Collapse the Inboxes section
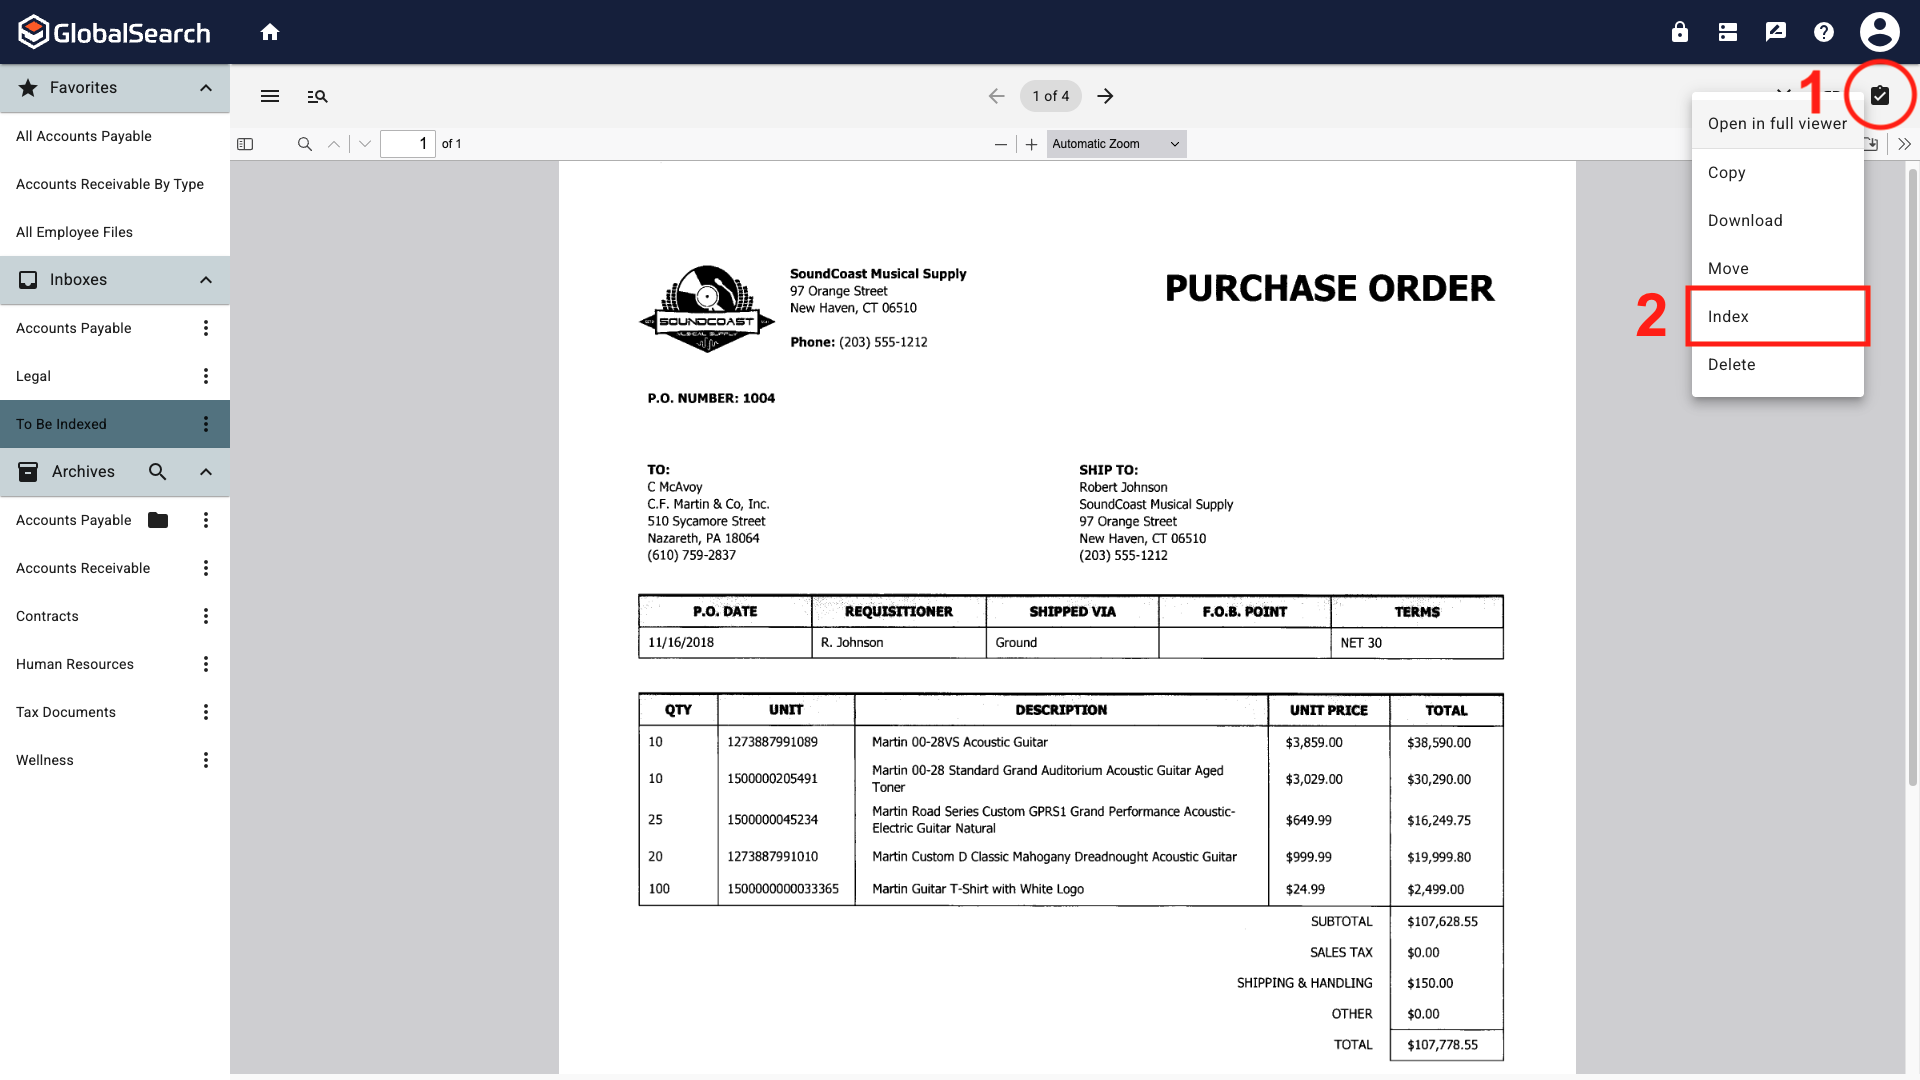This screenshot has height=1080, width=1920. click(205, 279)
